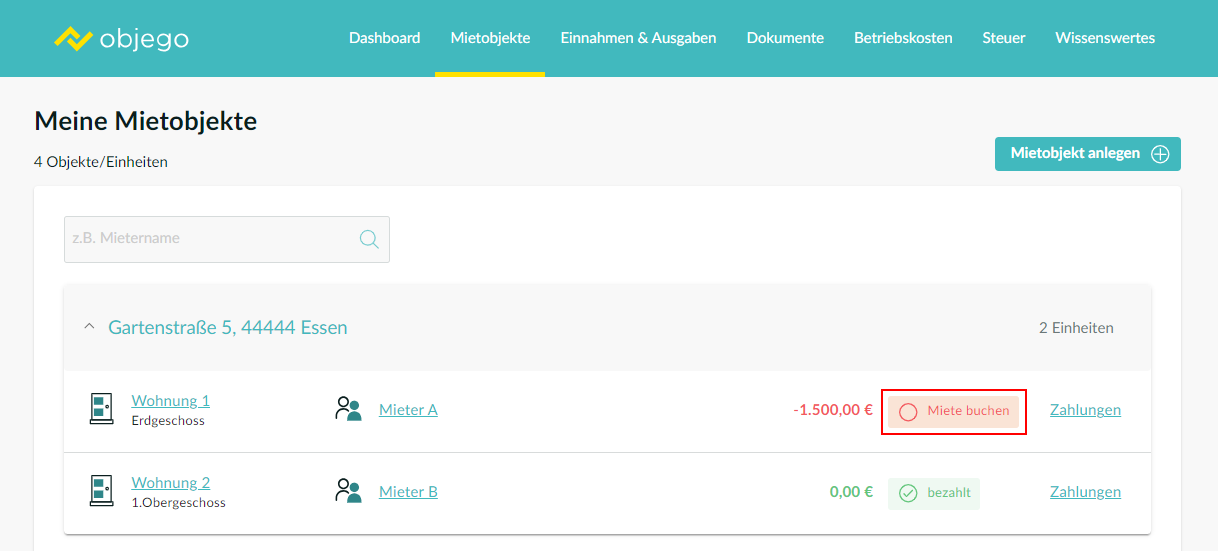Switch to the Dashboard tab
This screenshot has width=1218, height=551.
tap(384, 38)
